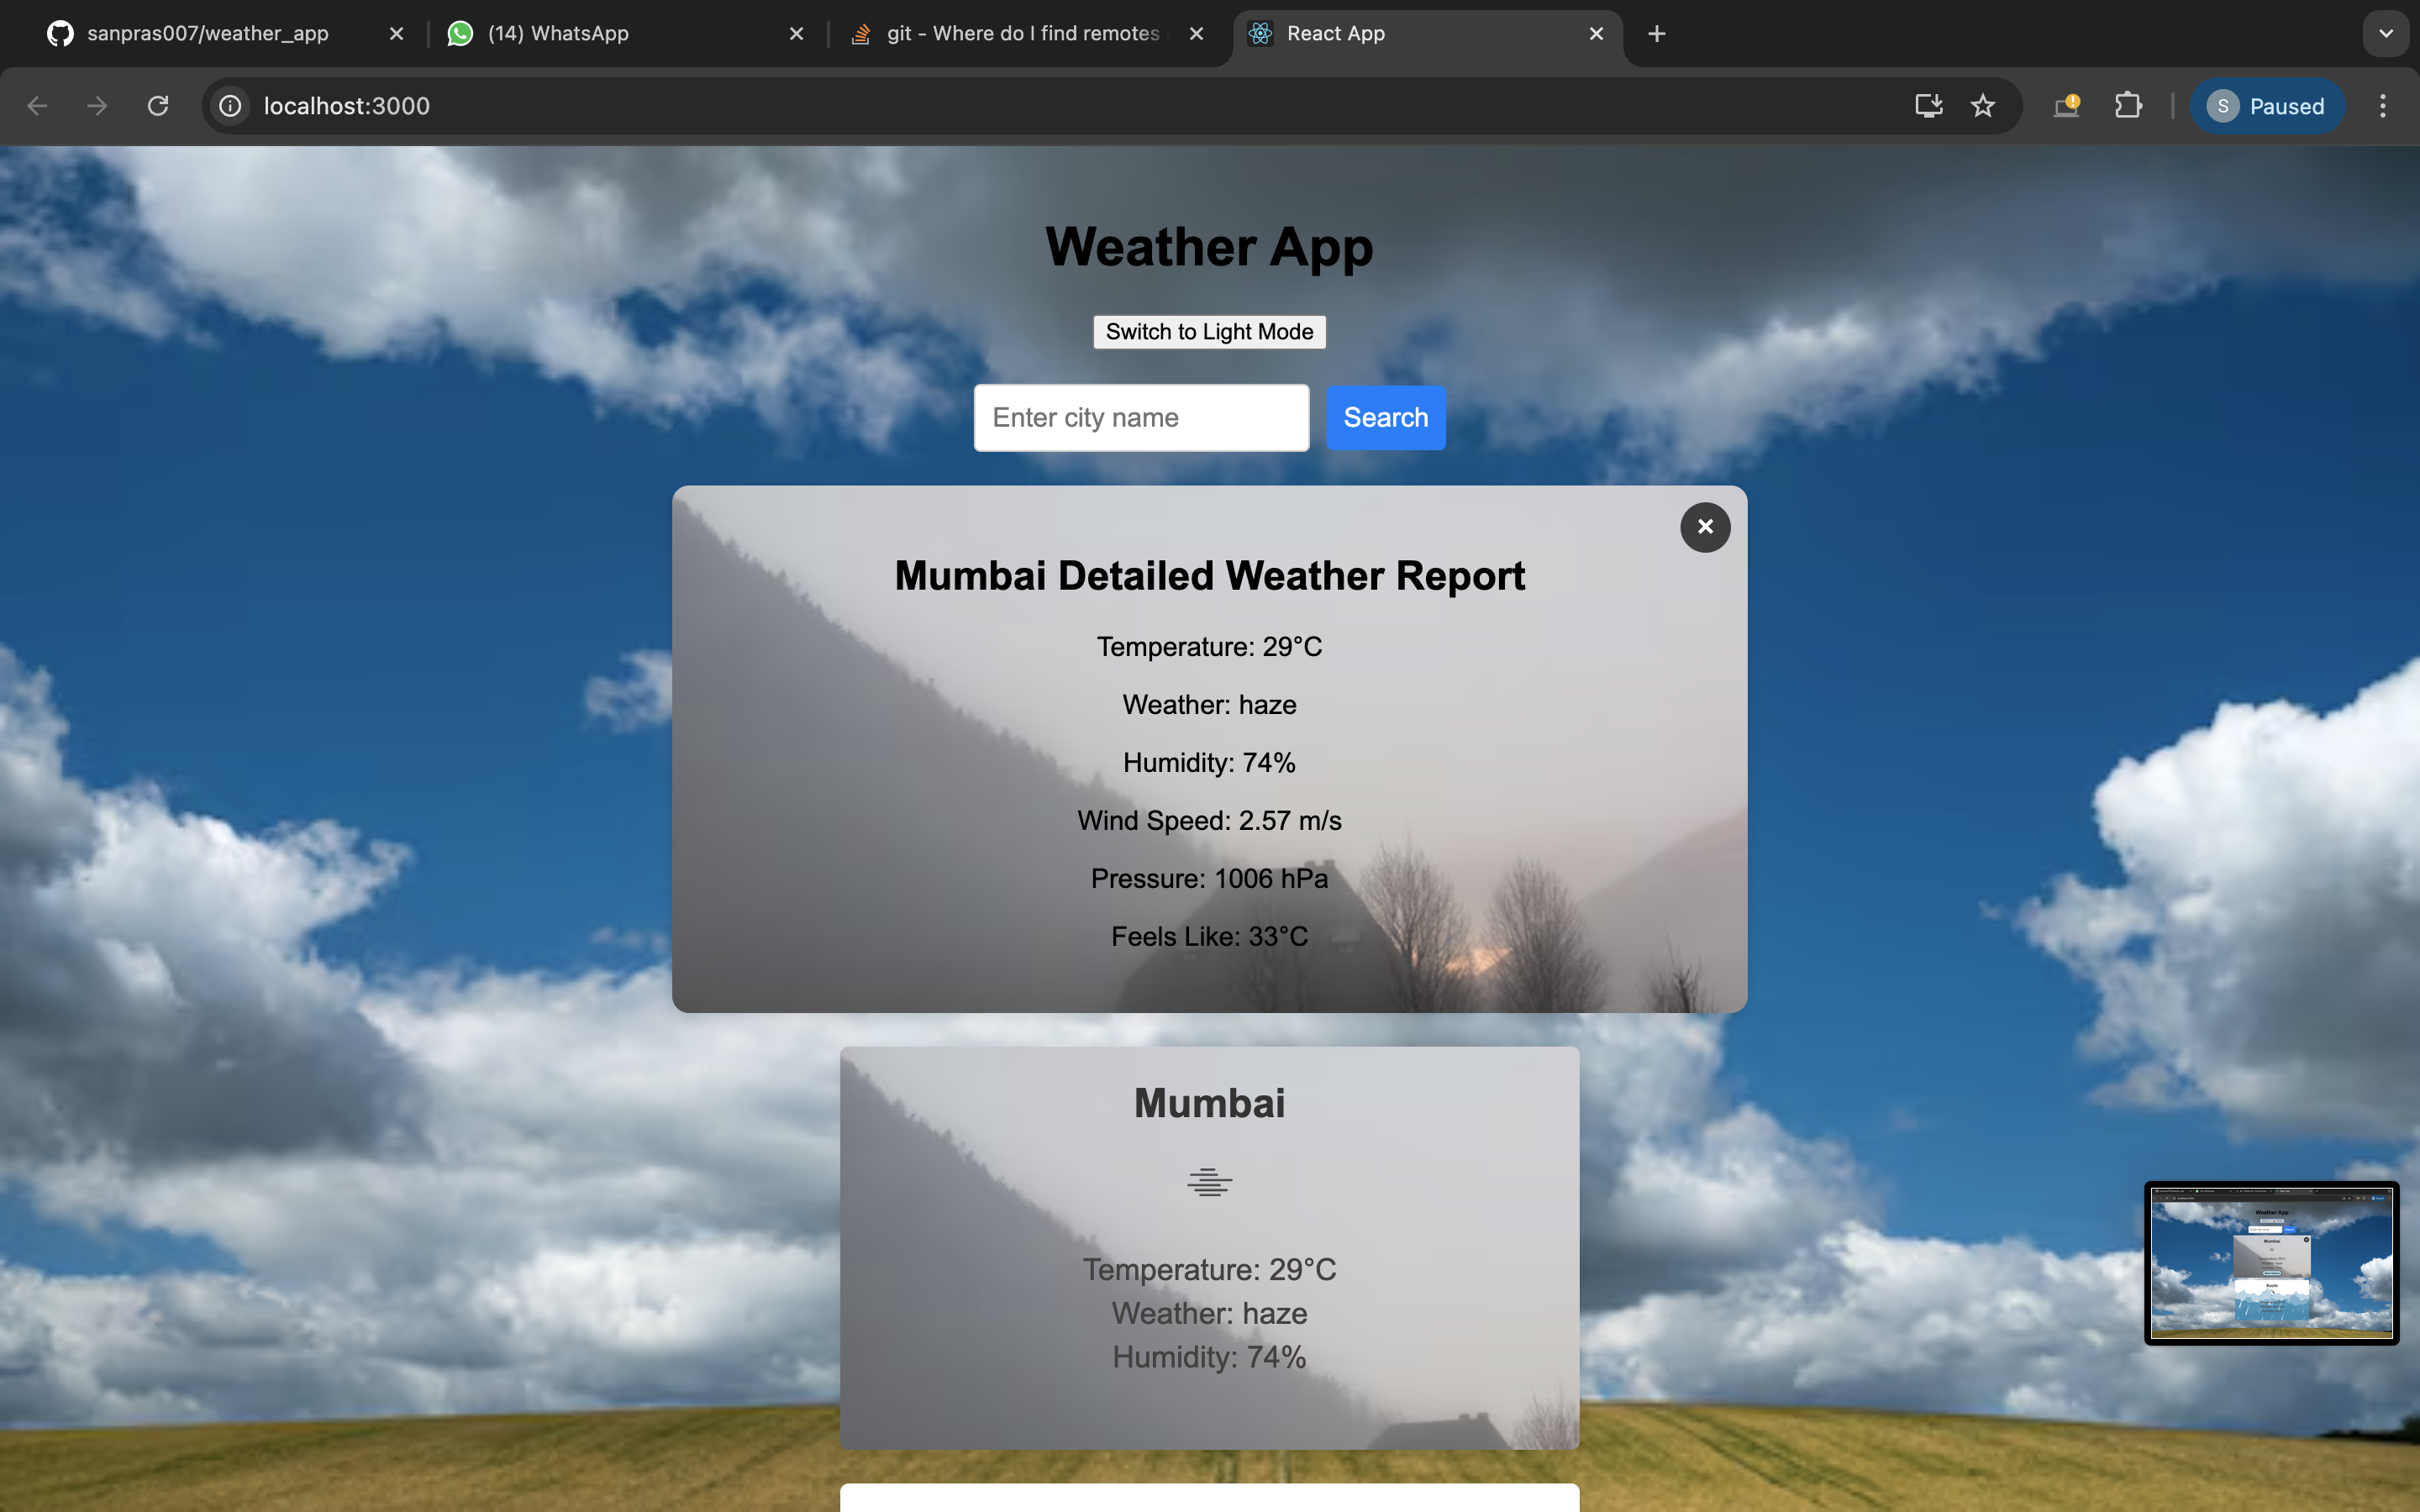Toggle the bookmark star for this page
2420x1512 pixels.
tap(1982, 105)
